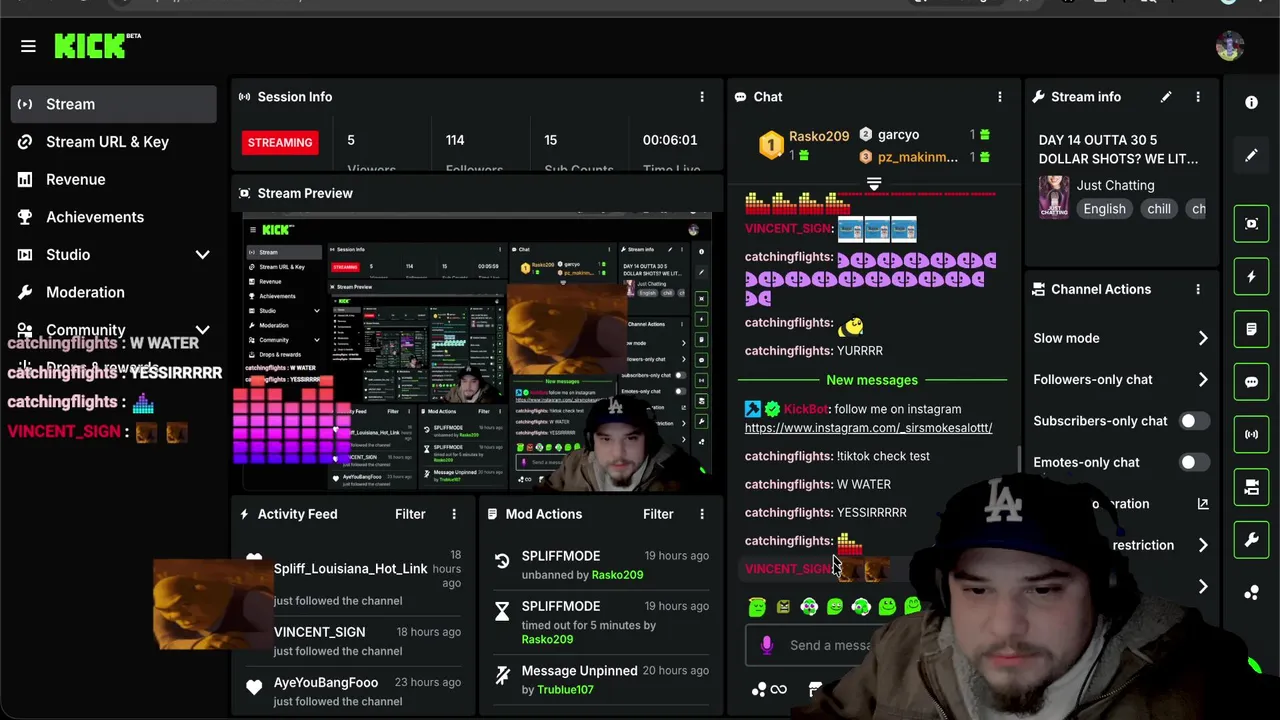This screenshot has width=1280, height=720.
Task: Click VINCENT_SIGN follower entry in Activity Feed
Action: click(x=319, y=632)
